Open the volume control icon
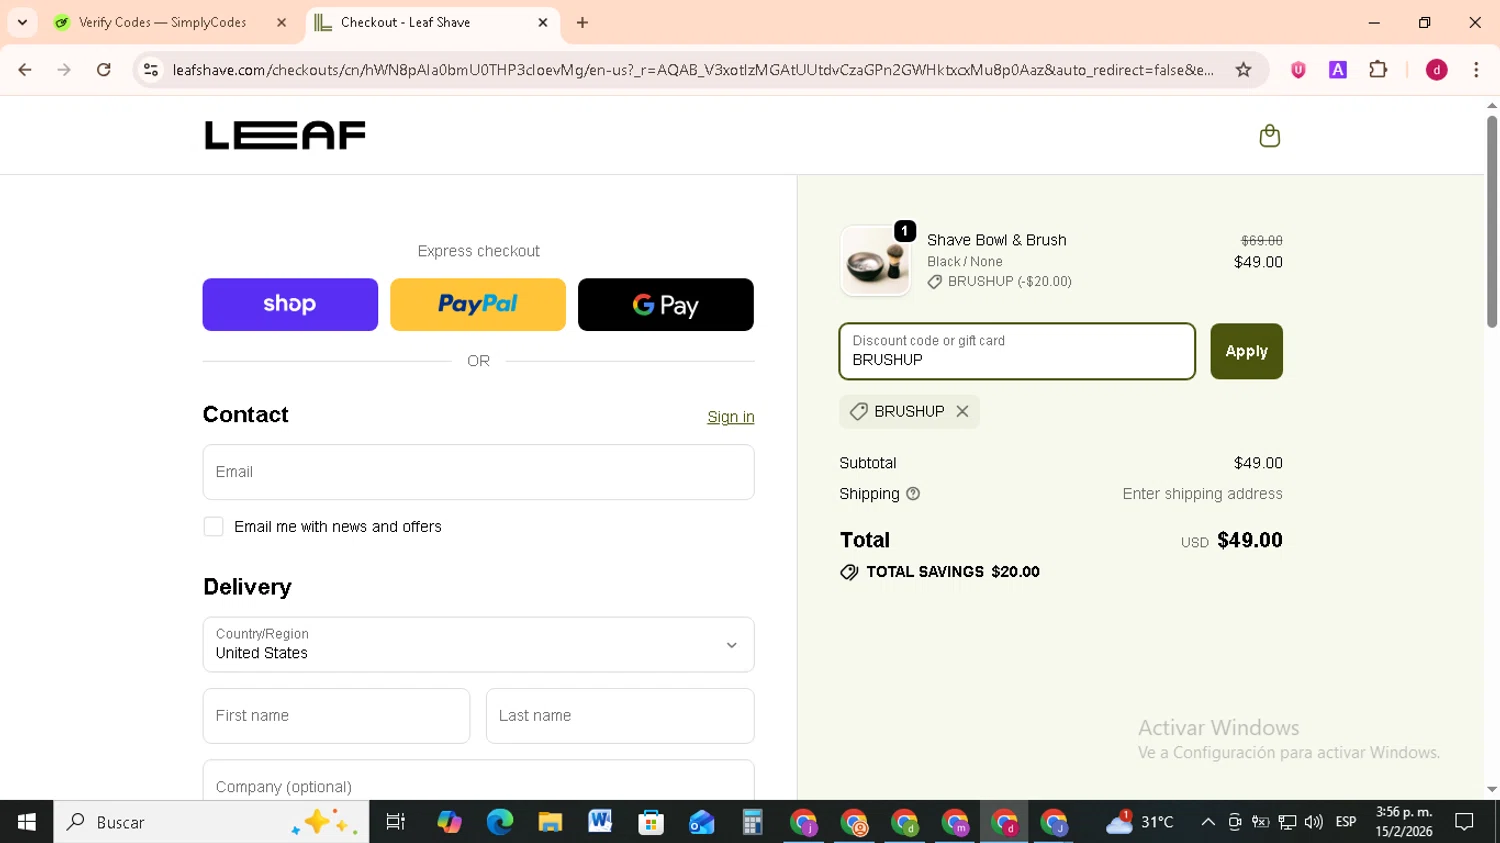 [x=1314, y=822]
